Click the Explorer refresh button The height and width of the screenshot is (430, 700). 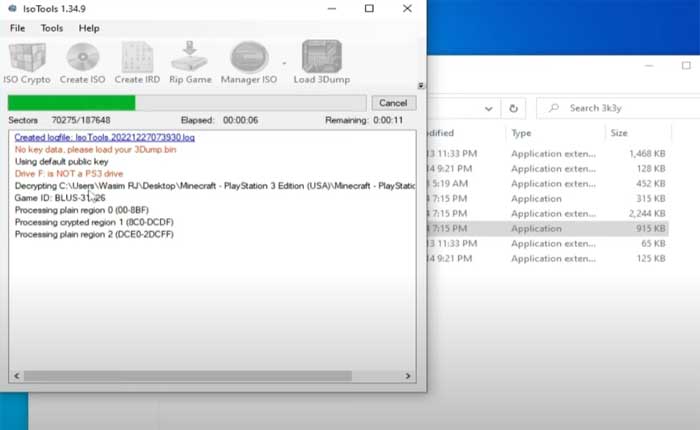coord(513,108)
